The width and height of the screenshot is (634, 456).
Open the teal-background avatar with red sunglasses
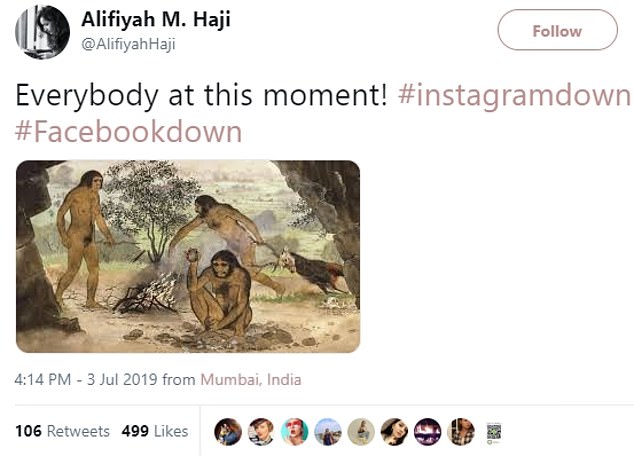tap(295, 431)
